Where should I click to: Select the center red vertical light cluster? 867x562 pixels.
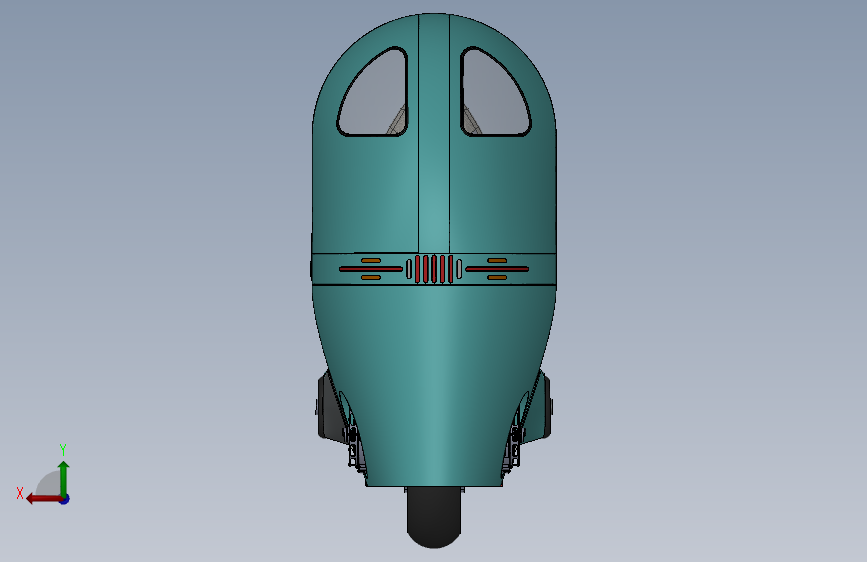434,269
